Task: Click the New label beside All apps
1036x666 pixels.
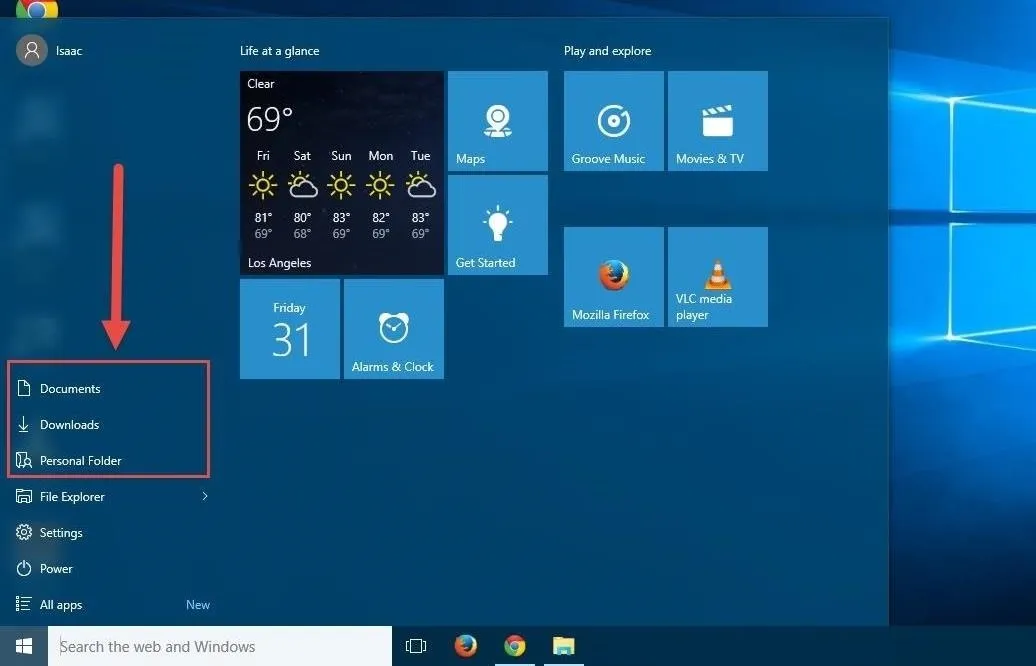Action: coord(198,605)
